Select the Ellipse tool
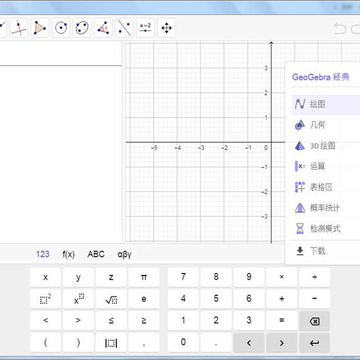Viewport: 360px width, 360px height. (82, 28)
